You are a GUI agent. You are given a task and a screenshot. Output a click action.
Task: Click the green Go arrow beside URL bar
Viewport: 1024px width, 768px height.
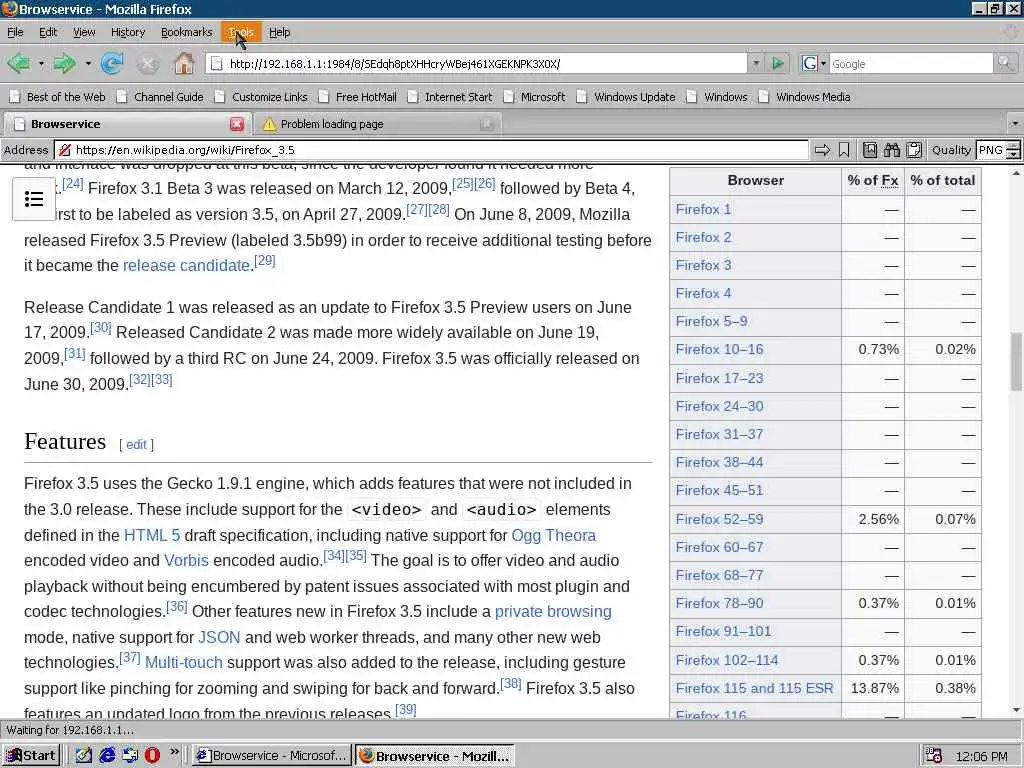(x=778, y=63)
